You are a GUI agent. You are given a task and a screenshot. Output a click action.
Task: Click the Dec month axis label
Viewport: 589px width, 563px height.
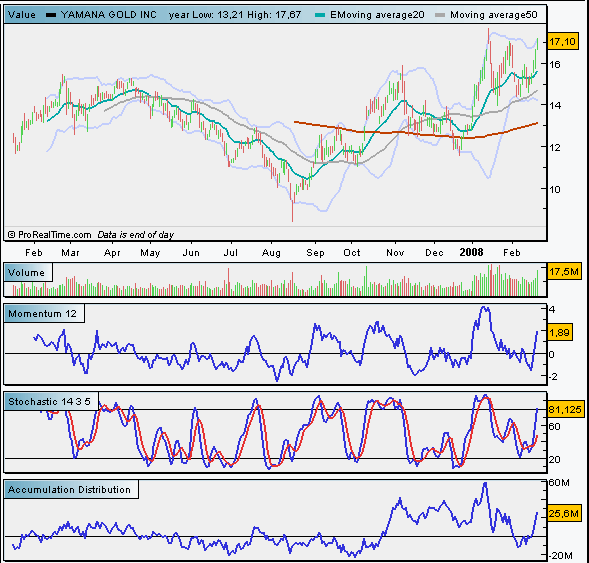coord(434,253)
